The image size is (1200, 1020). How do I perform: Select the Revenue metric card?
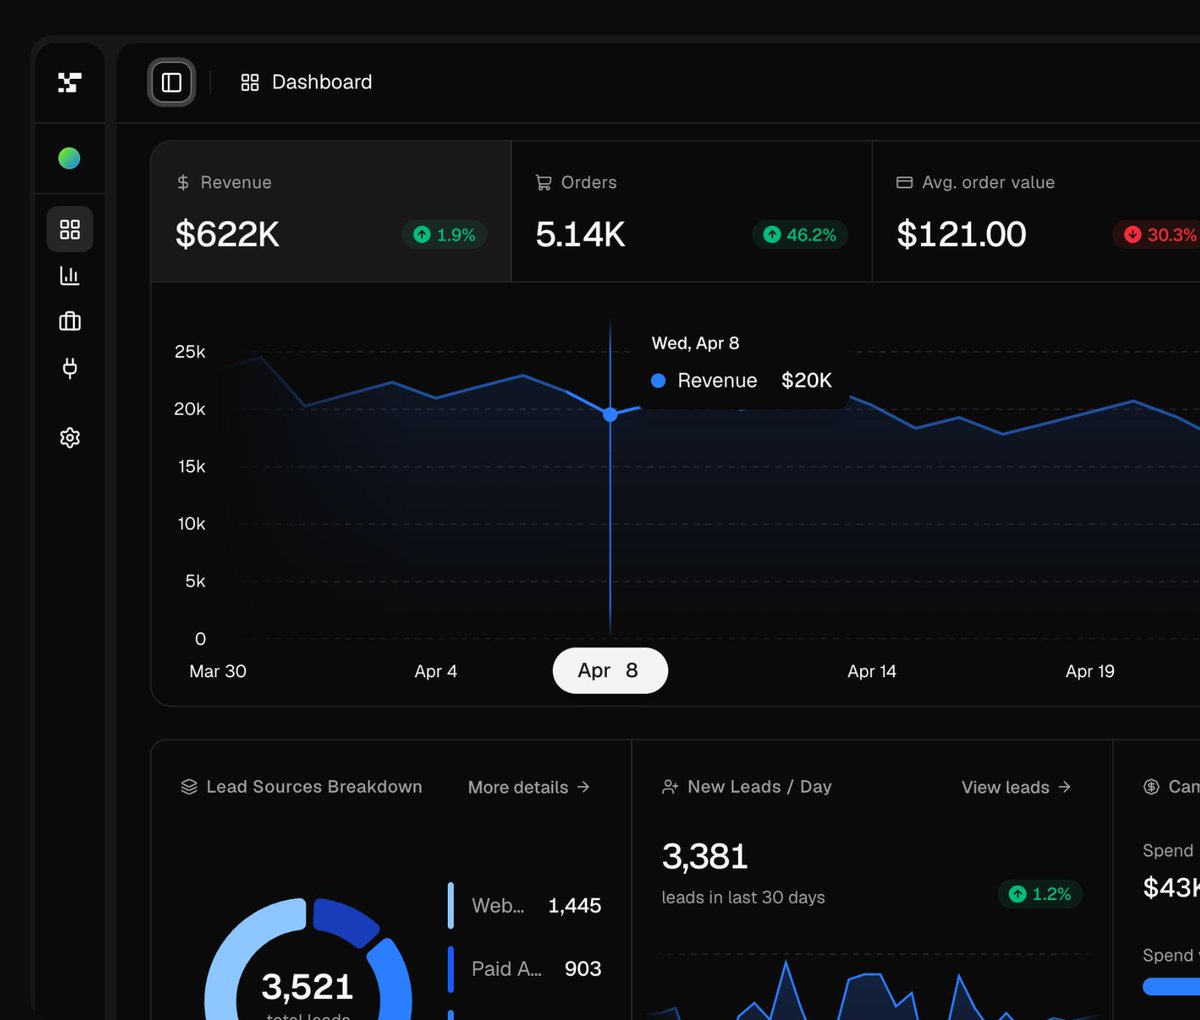coord(331,211)
